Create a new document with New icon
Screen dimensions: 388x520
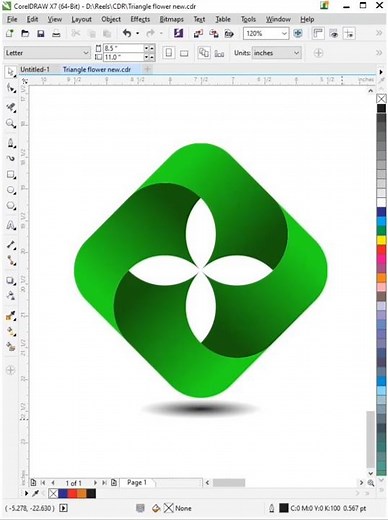point(10,33)
